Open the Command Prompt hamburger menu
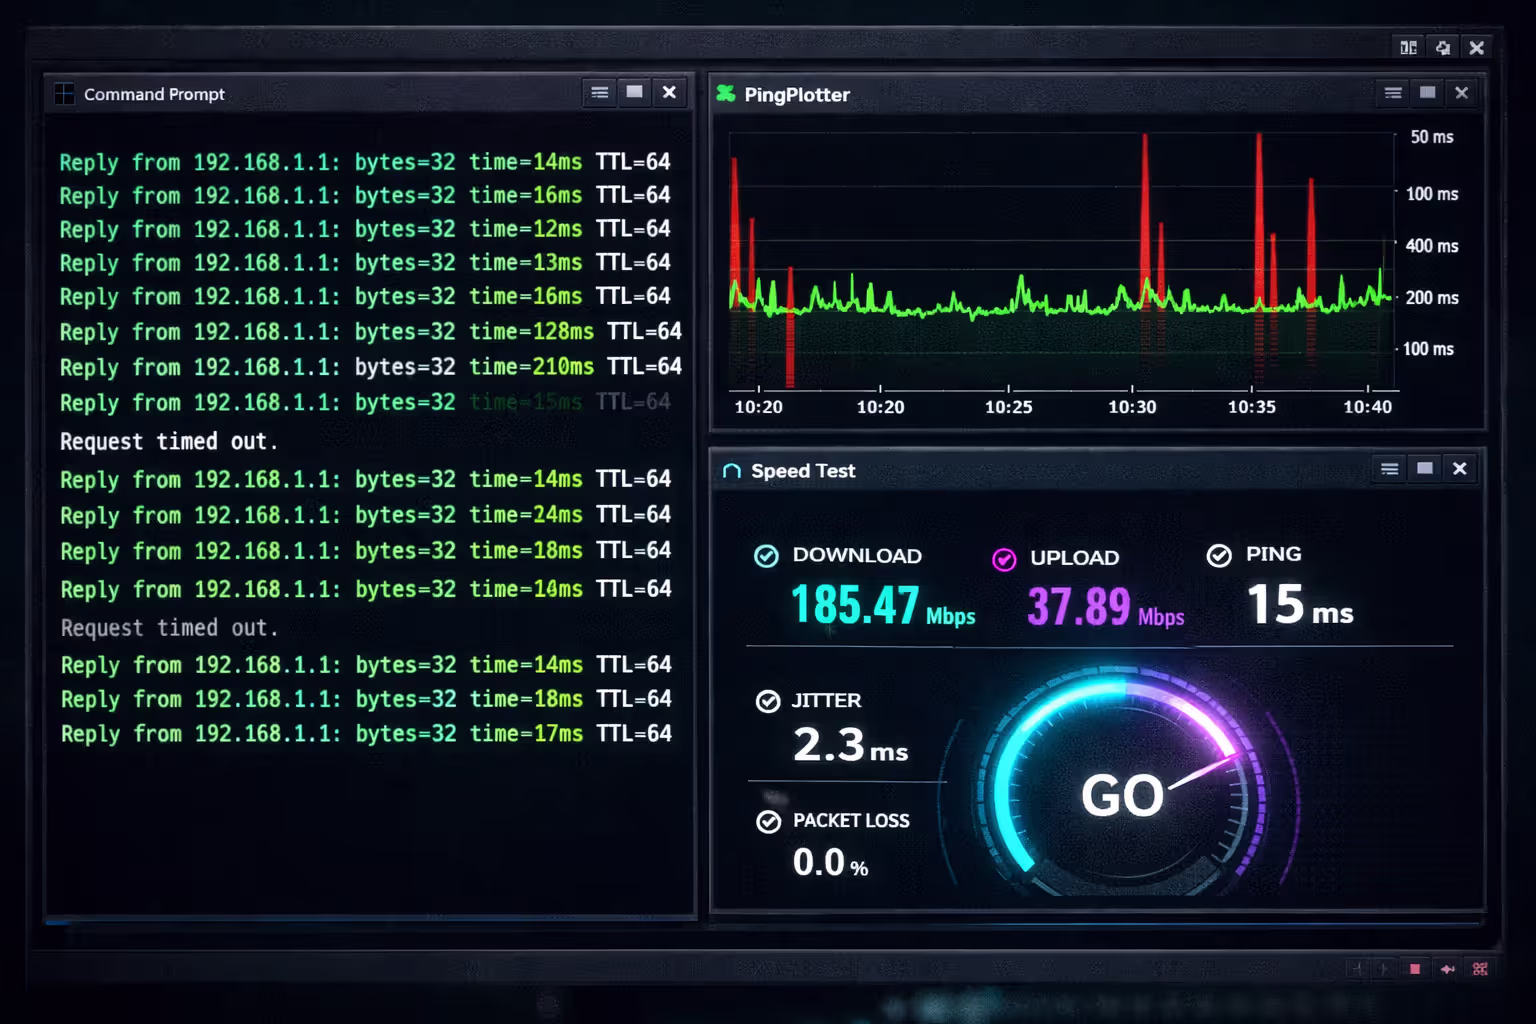Image resolution: width=1536 pixels, height=1024 pixels. pos(599,92)
